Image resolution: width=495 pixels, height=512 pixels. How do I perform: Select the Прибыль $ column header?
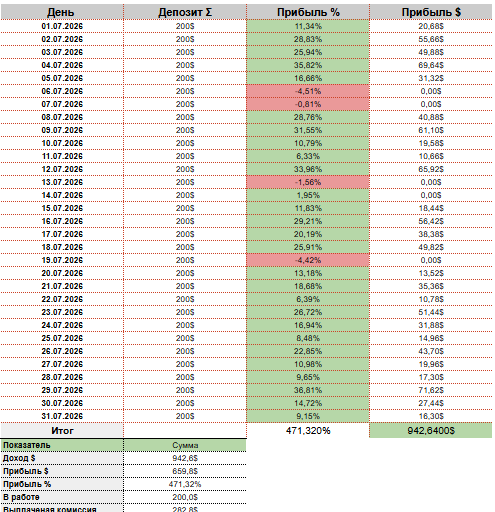pyautogui.click(x=431, y=12)
